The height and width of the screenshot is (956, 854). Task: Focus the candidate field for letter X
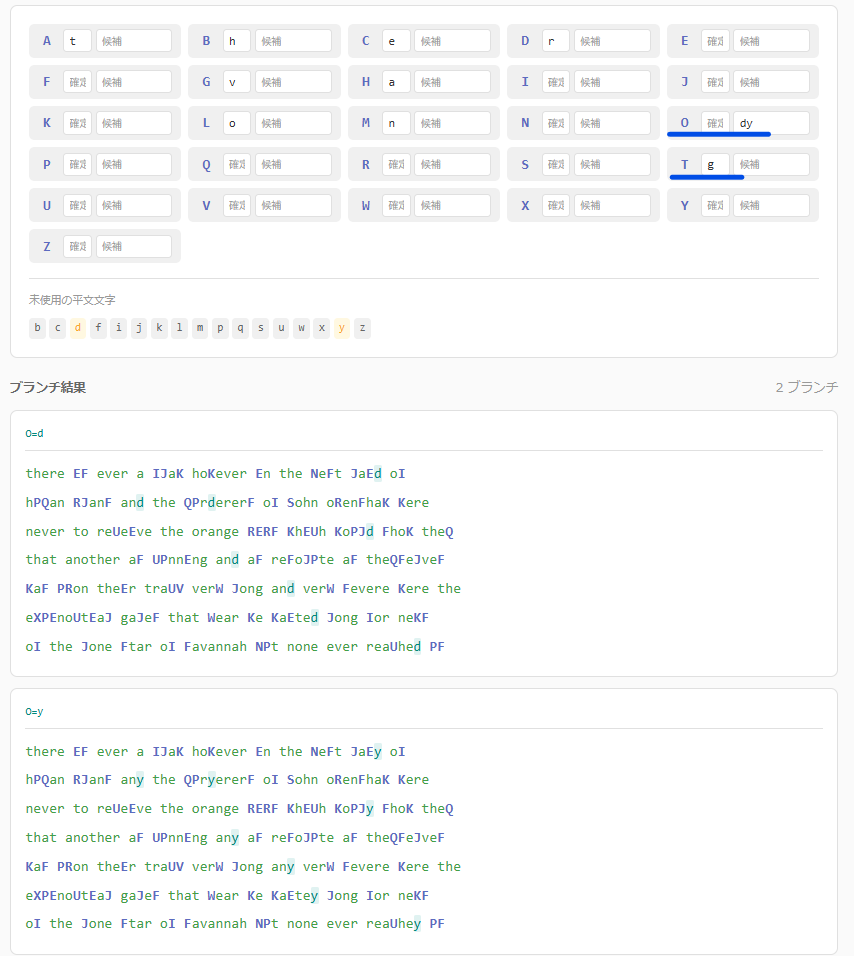click(612, 205)
